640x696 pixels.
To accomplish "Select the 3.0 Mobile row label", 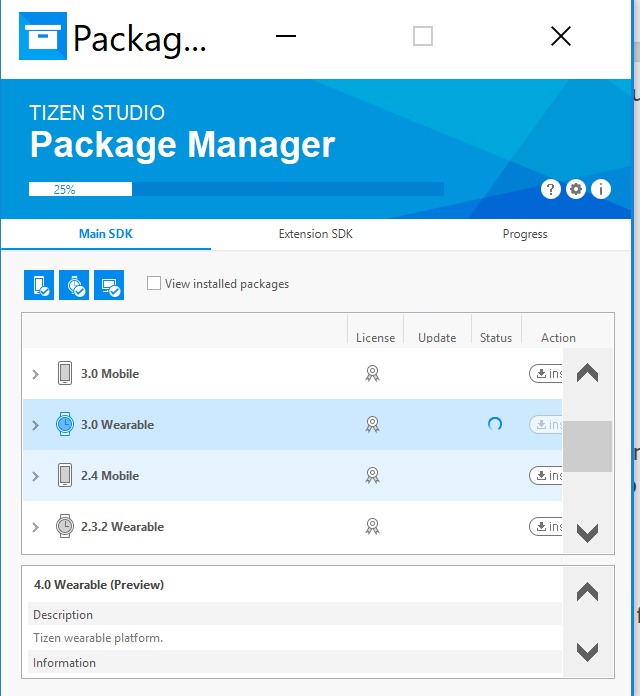I will 110,374.
